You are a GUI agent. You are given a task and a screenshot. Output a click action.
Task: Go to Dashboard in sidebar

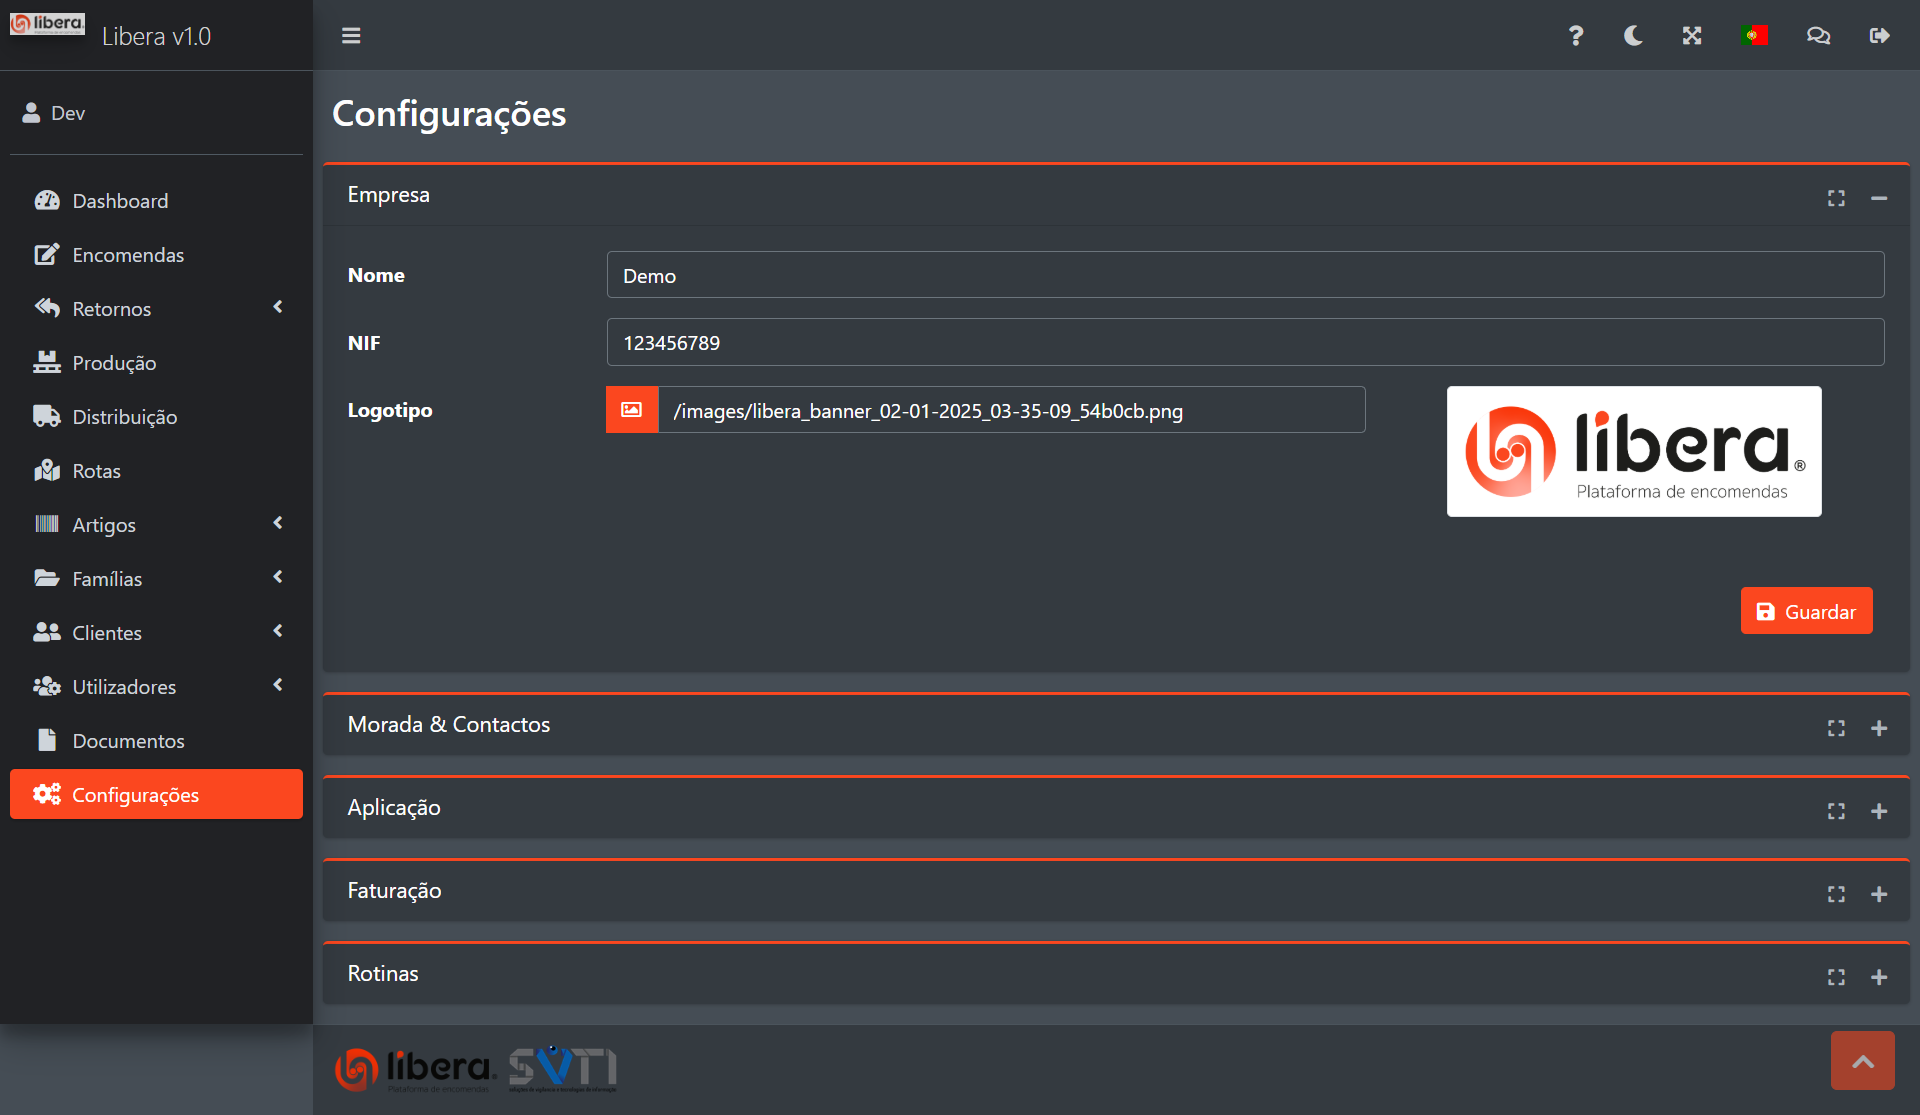(x=120, y=201)
